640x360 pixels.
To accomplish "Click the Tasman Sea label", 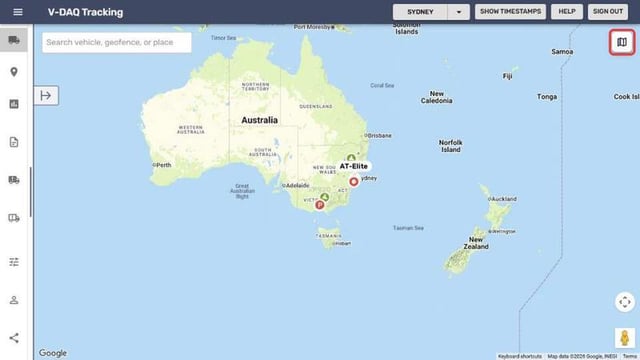I will coord(408,228).
